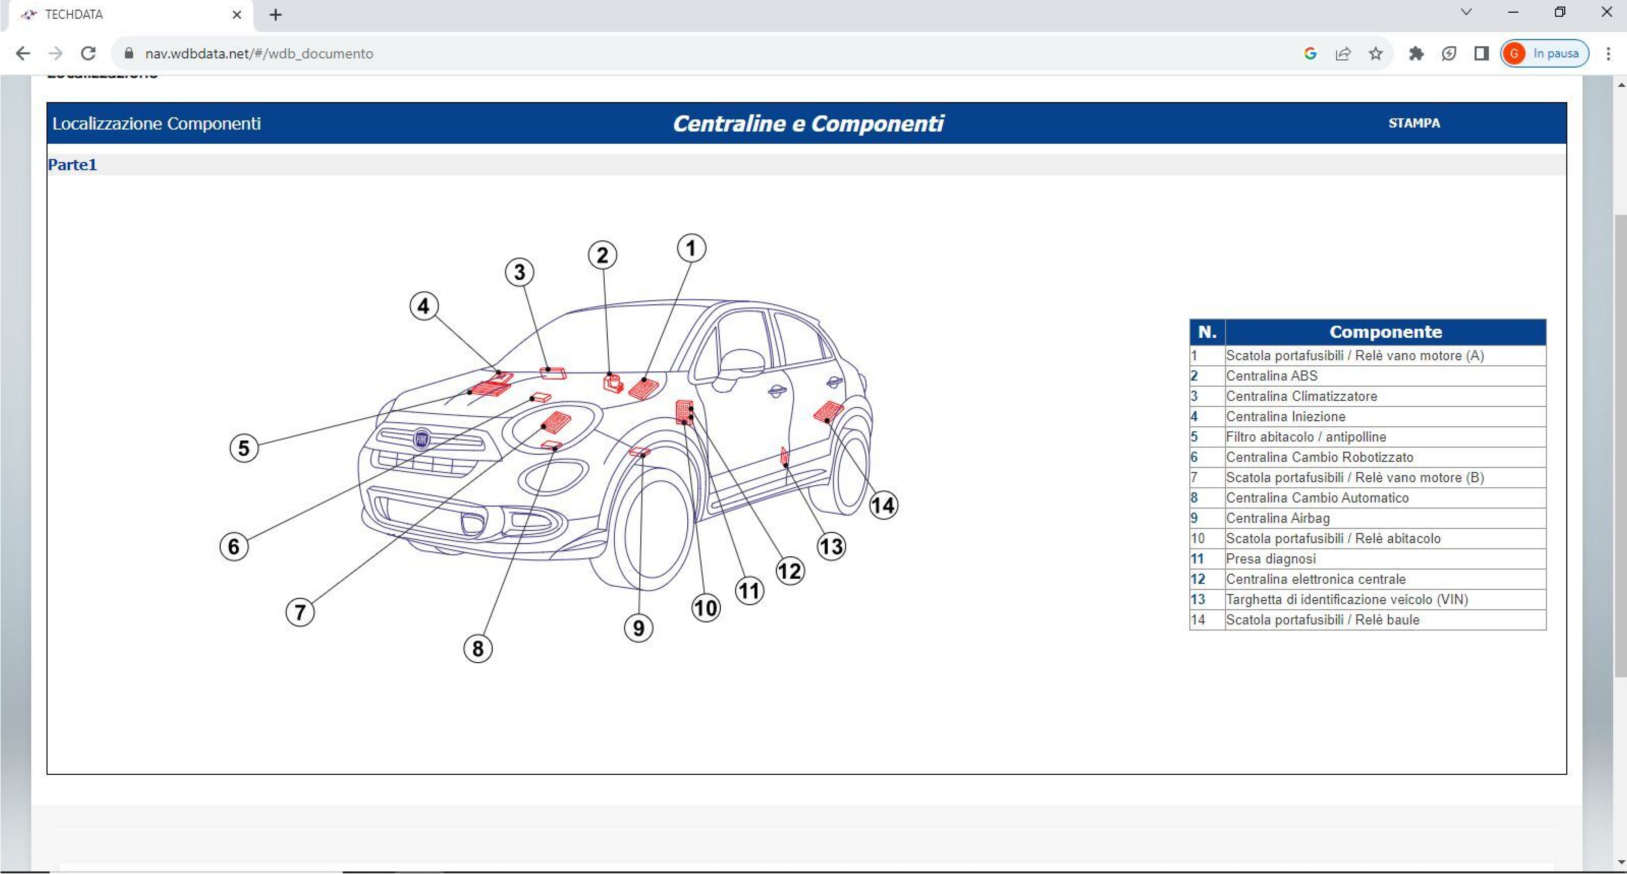Click row Centralina ABS in table
This screenshot has width=1627, height=874.
pyautogui.click(x=1367, y=376)
